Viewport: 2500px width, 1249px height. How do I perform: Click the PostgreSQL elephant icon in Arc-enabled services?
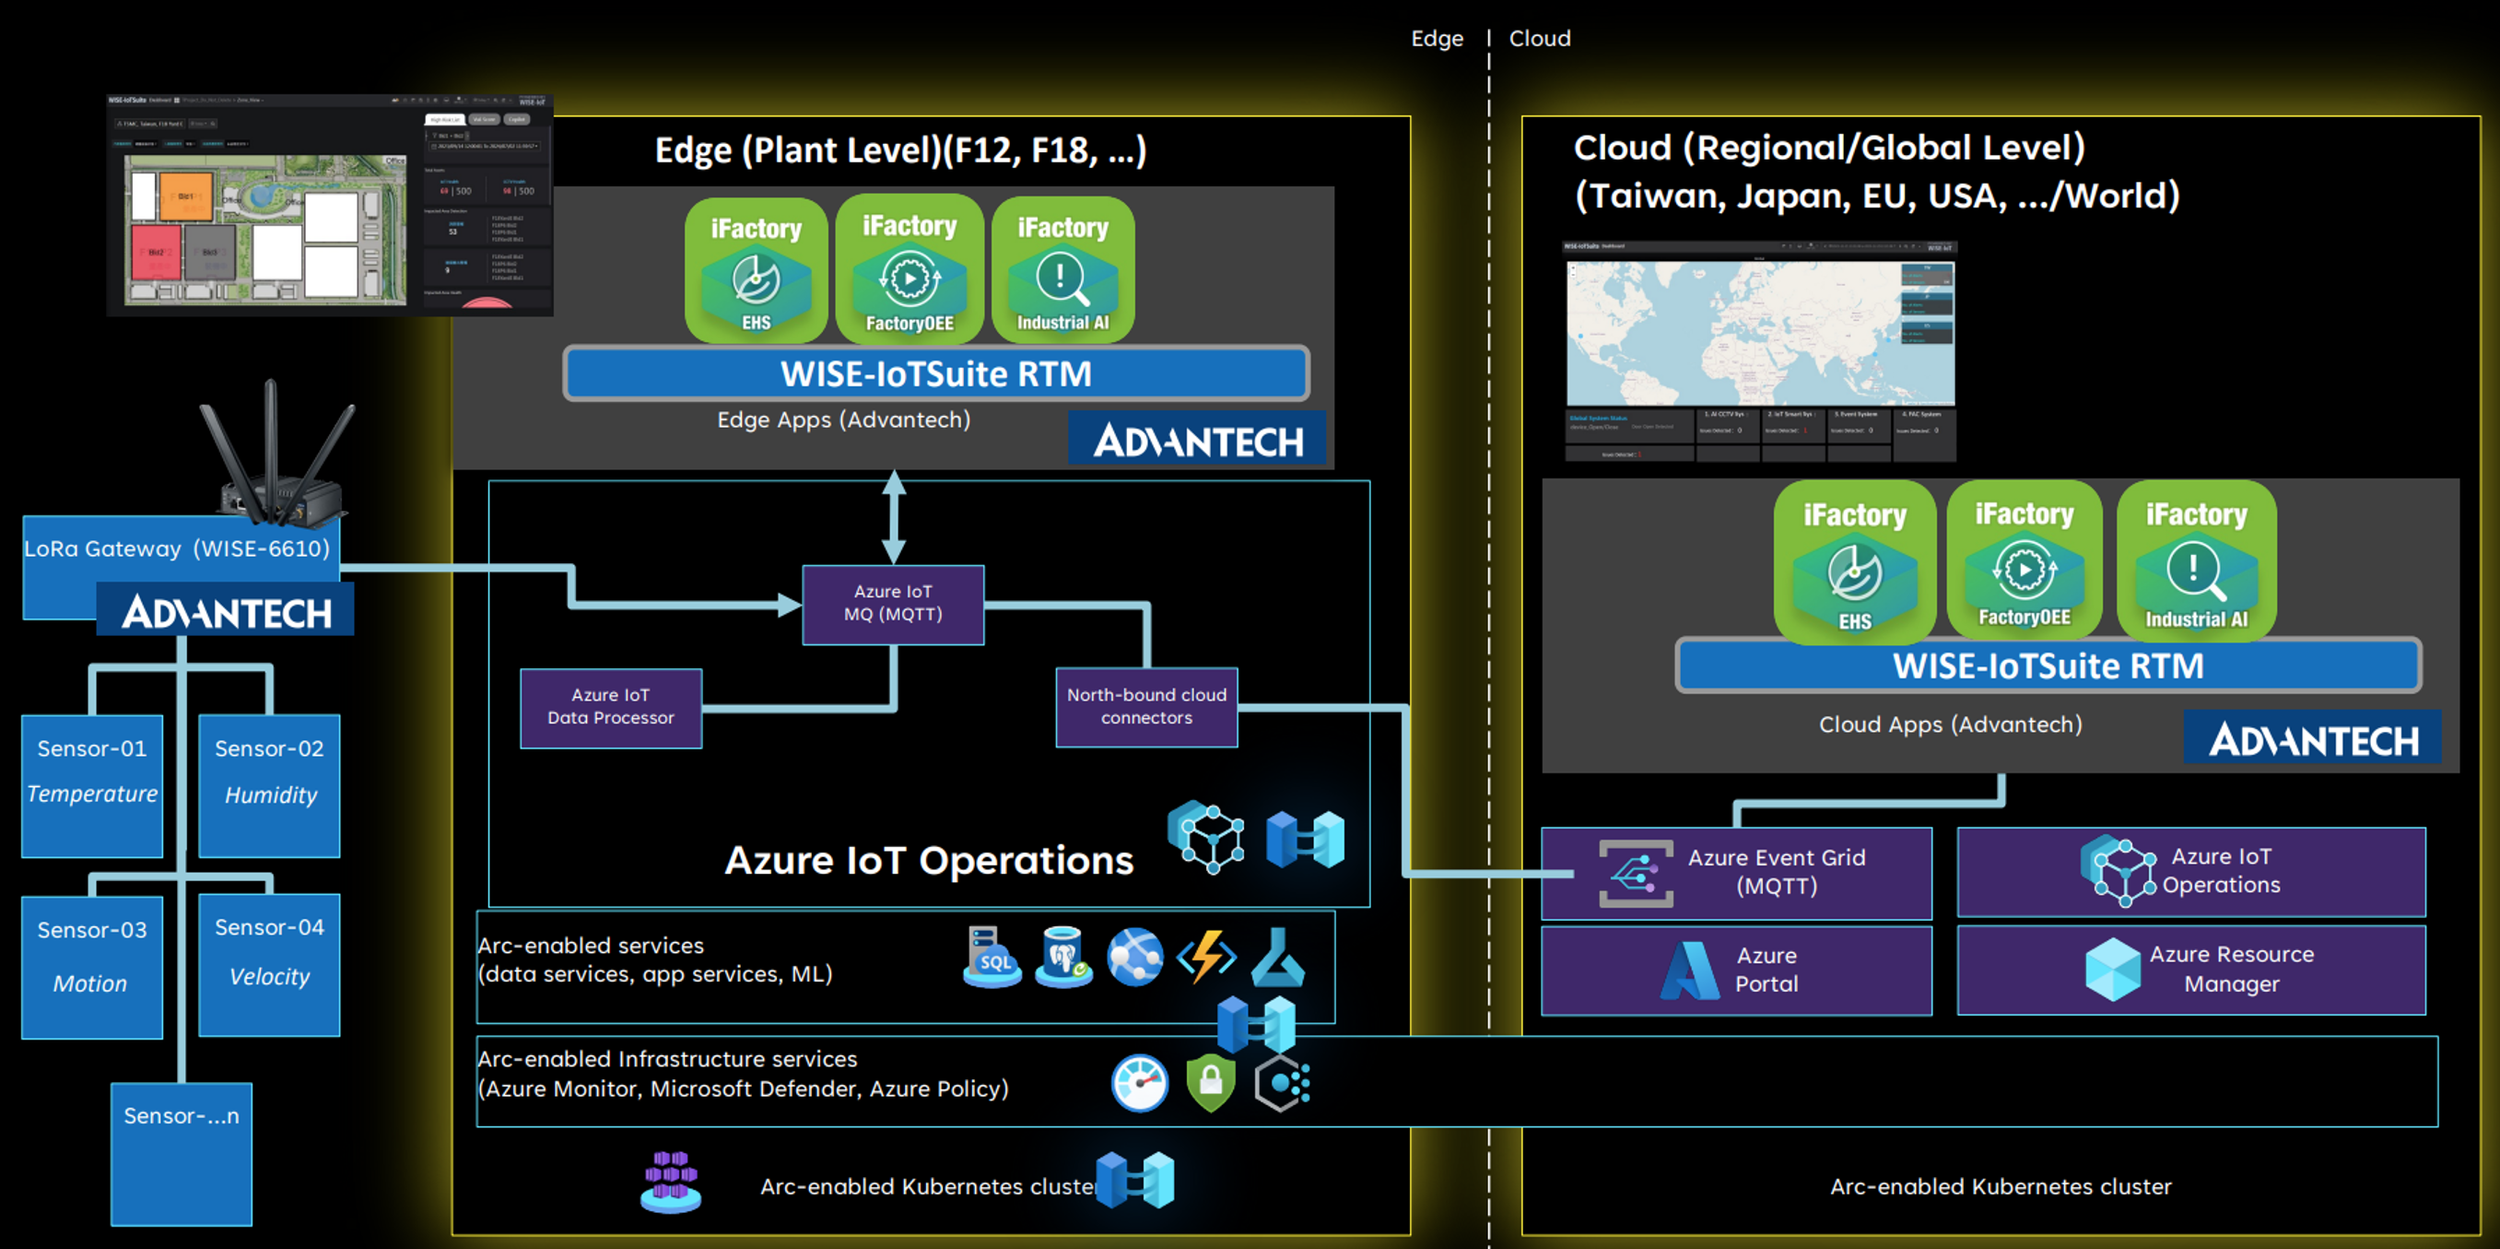1063,957
